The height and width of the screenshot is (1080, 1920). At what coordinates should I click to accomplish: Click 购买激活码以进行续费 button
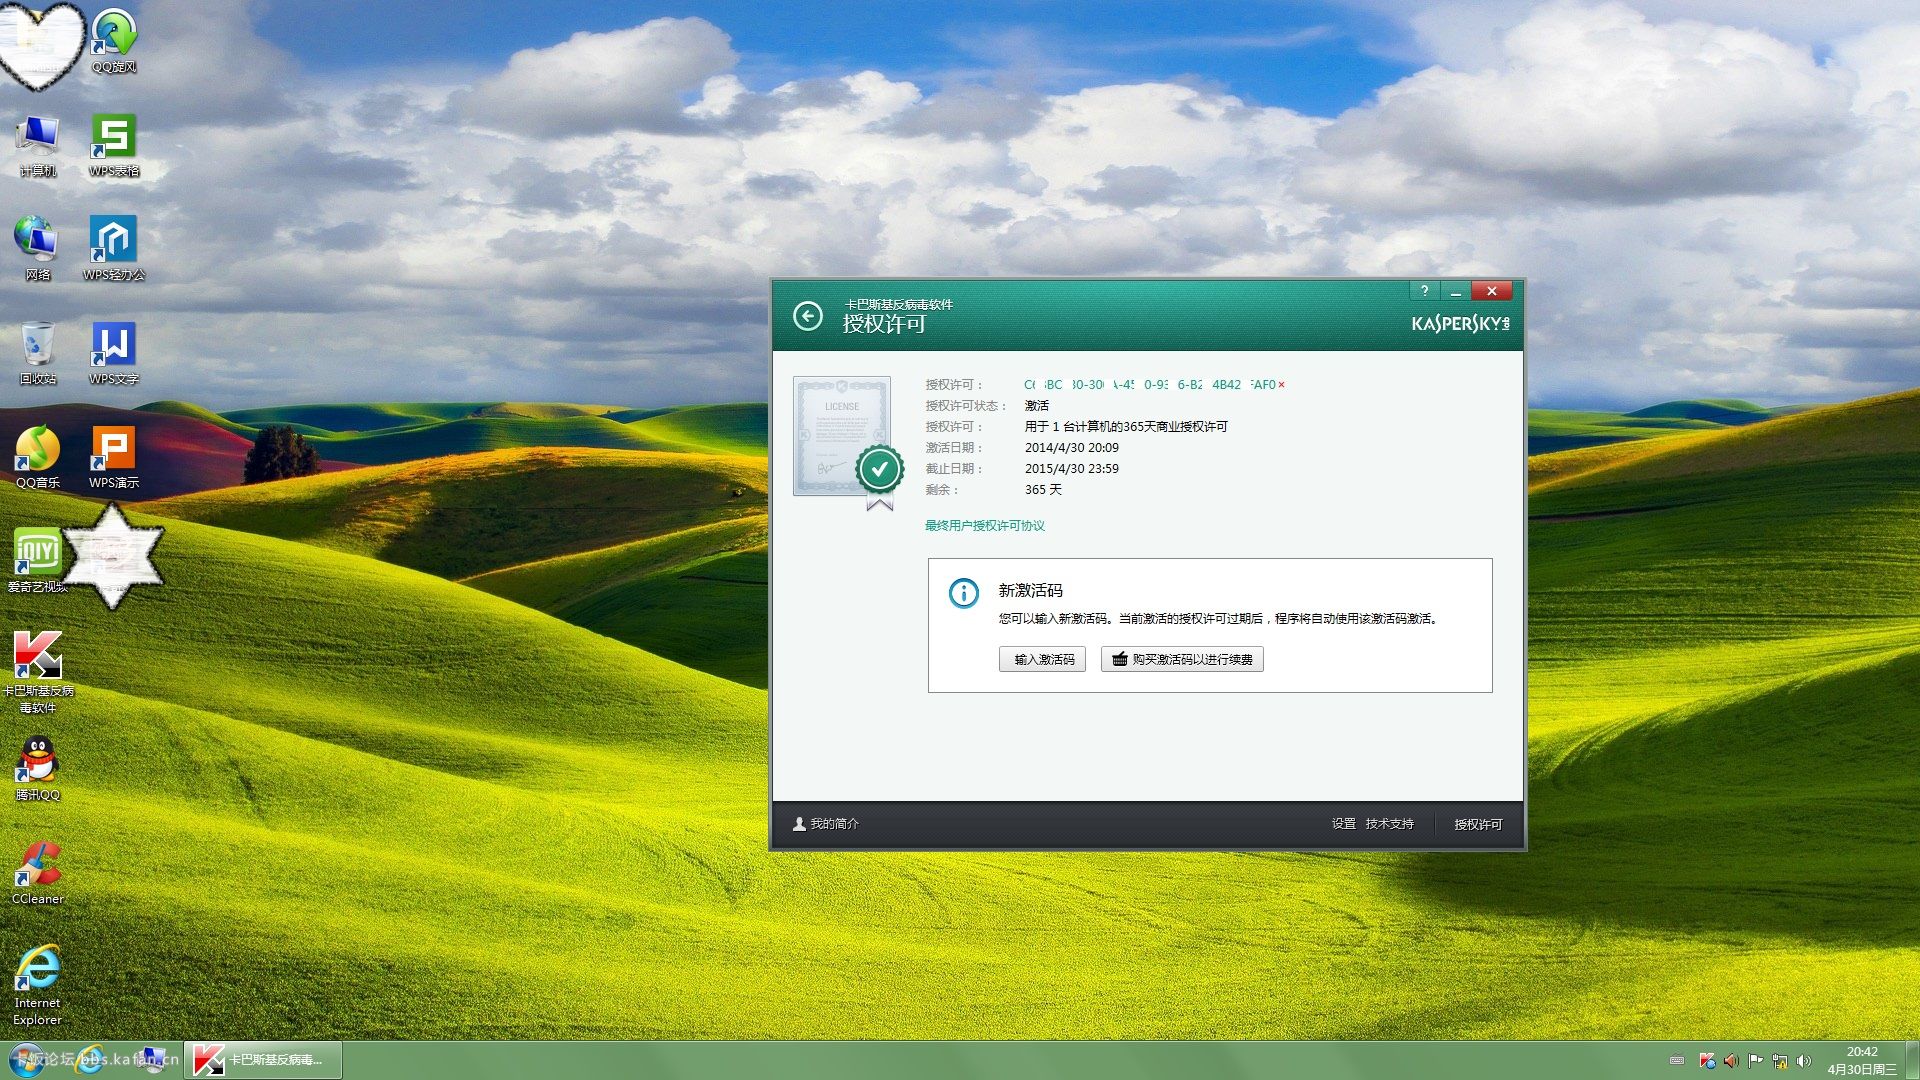coord(1182,659)
